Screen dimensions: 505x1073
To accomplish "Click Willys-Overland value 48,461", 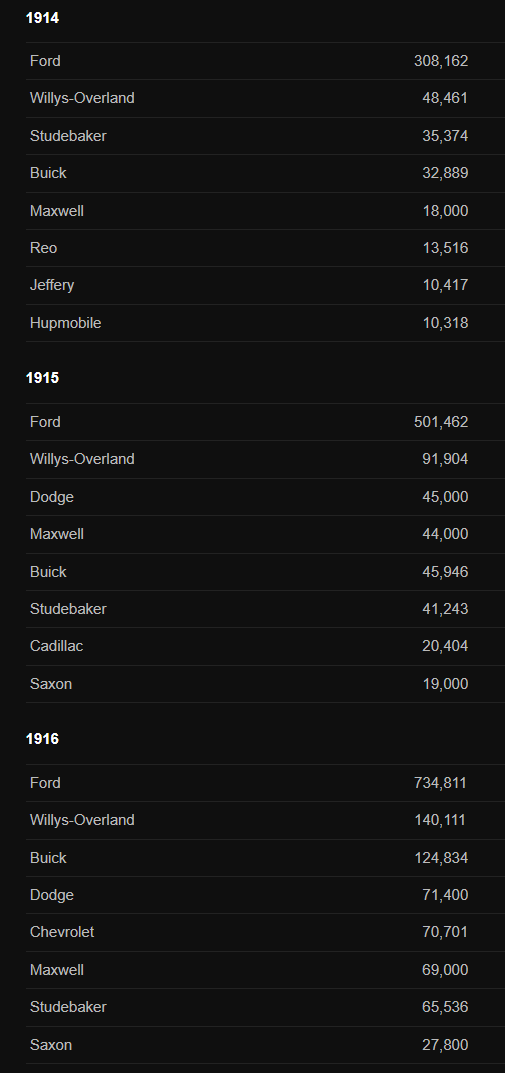I will [445, 98].
